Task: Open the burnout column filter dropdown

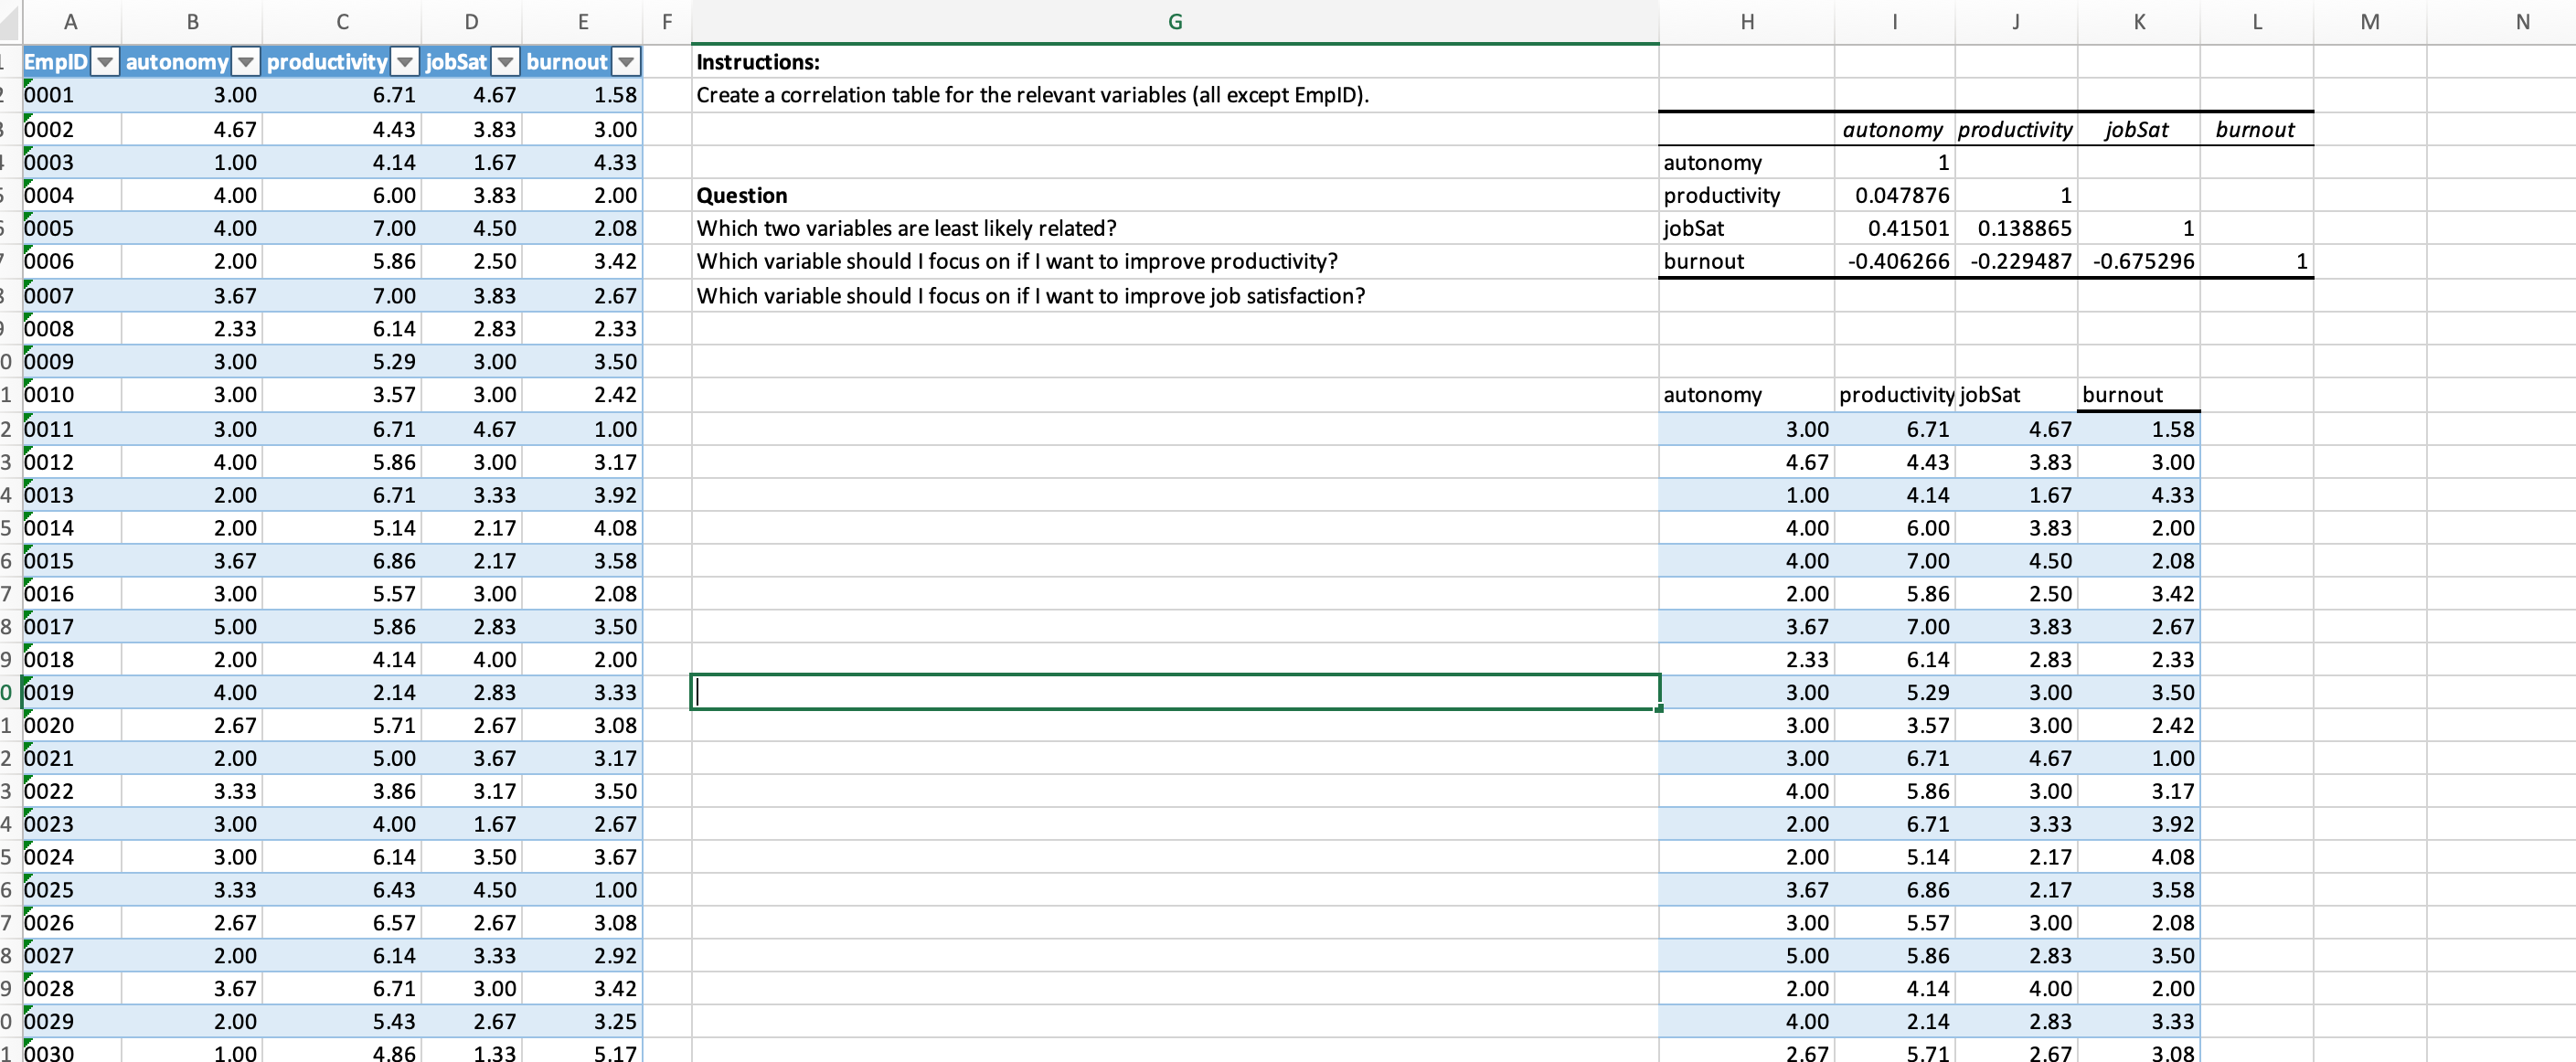Action: click(626, 62)
